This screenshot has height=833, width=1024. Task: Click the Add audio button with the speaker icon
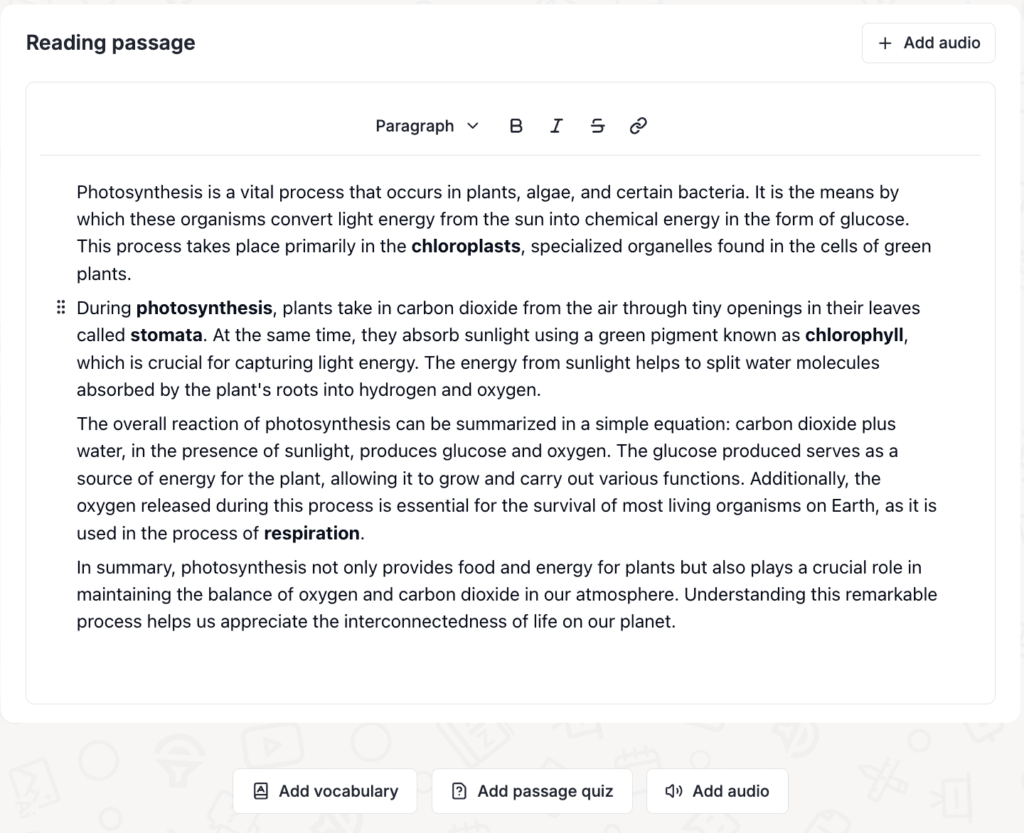(717, 791)
